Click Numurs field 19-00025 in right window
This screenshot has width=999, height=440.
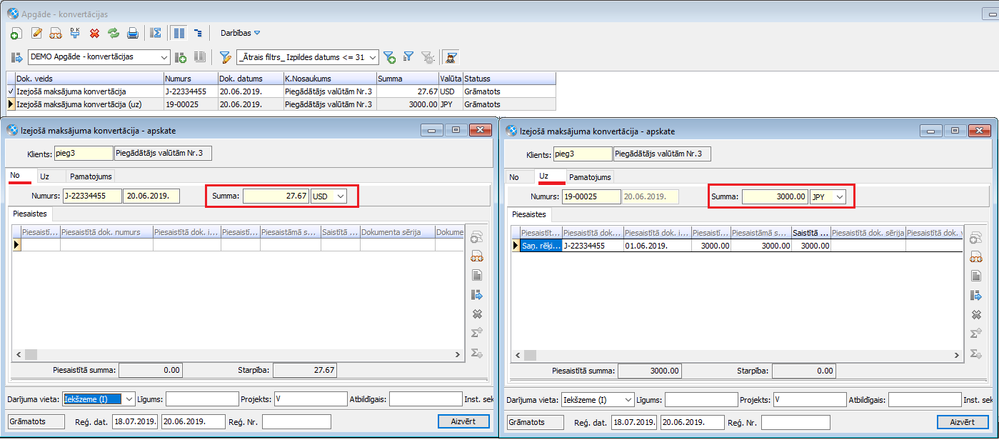tap(592, 197)
